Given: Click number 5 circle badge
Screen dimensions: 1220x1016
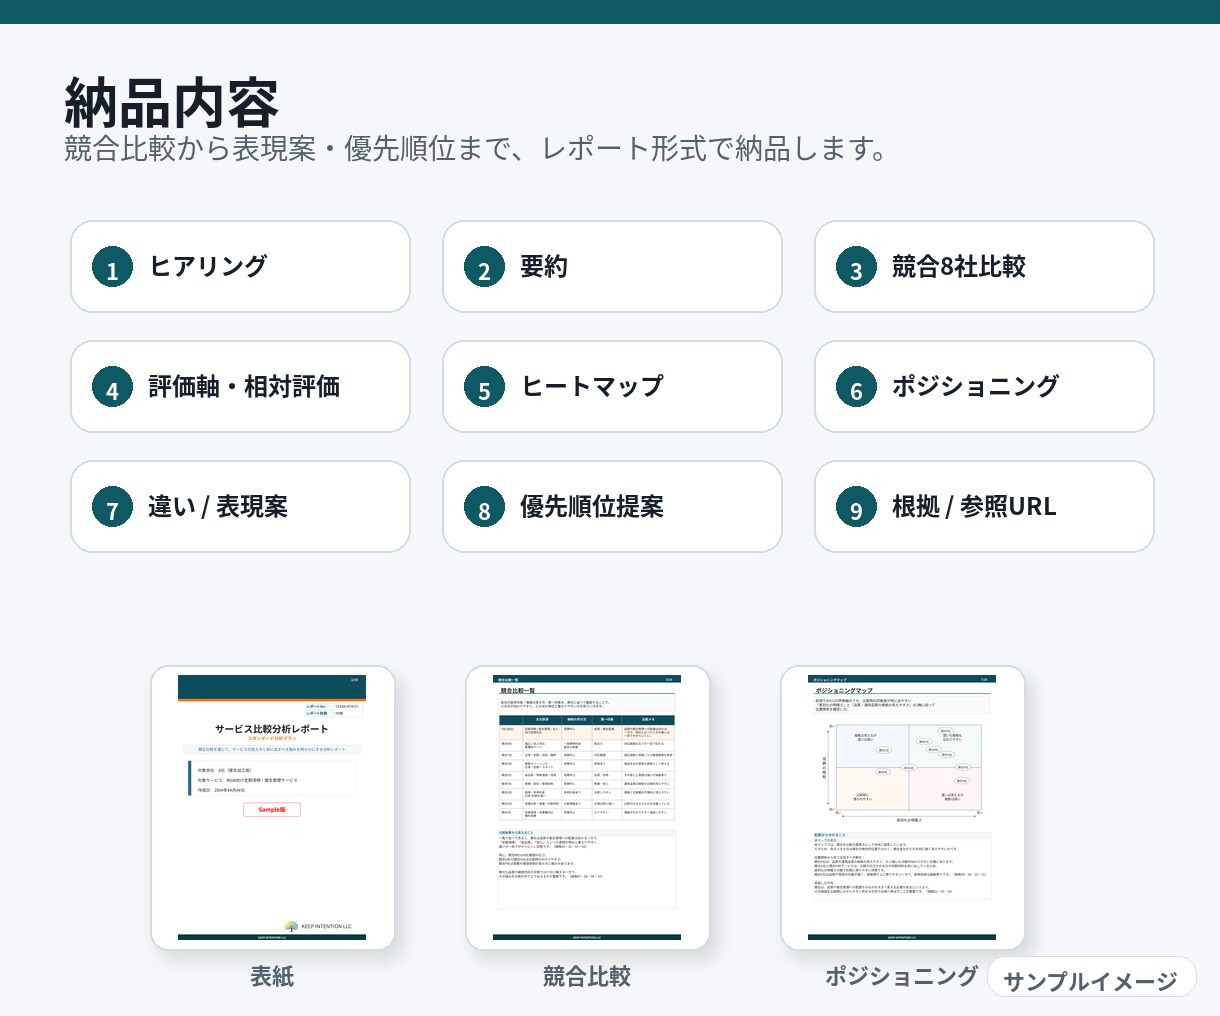Looking at the screenshot, I should [484, 387].
